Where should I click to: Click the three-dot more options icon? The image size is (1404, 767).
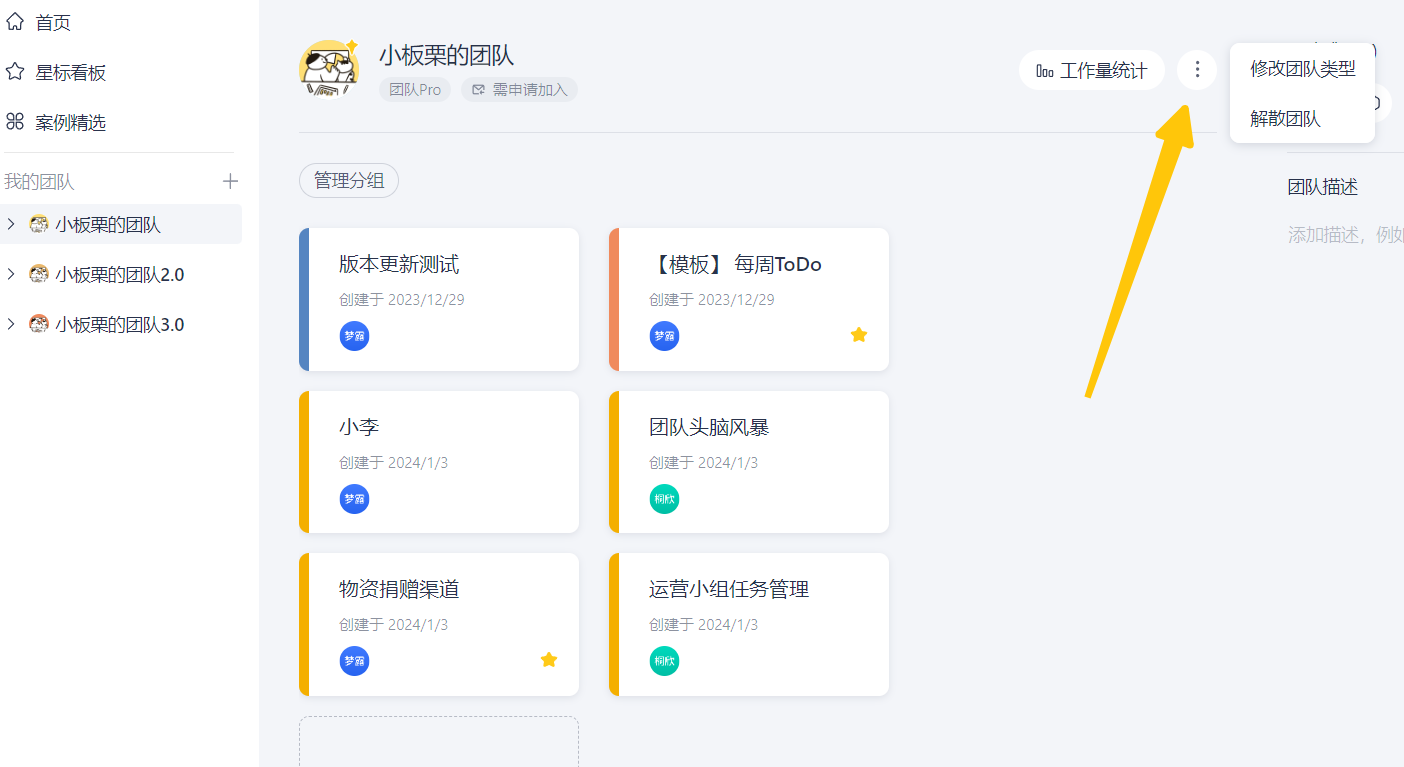(x=1197, y=70)
